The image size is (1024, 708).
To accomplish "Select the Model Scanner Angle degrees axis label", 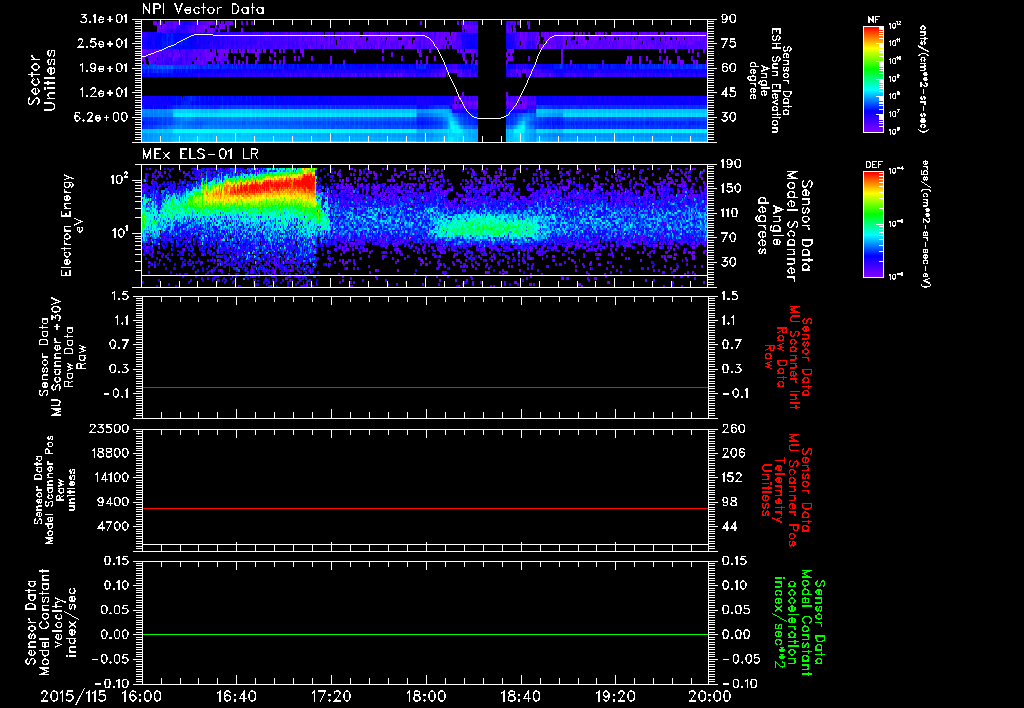I will coord(784,225).
